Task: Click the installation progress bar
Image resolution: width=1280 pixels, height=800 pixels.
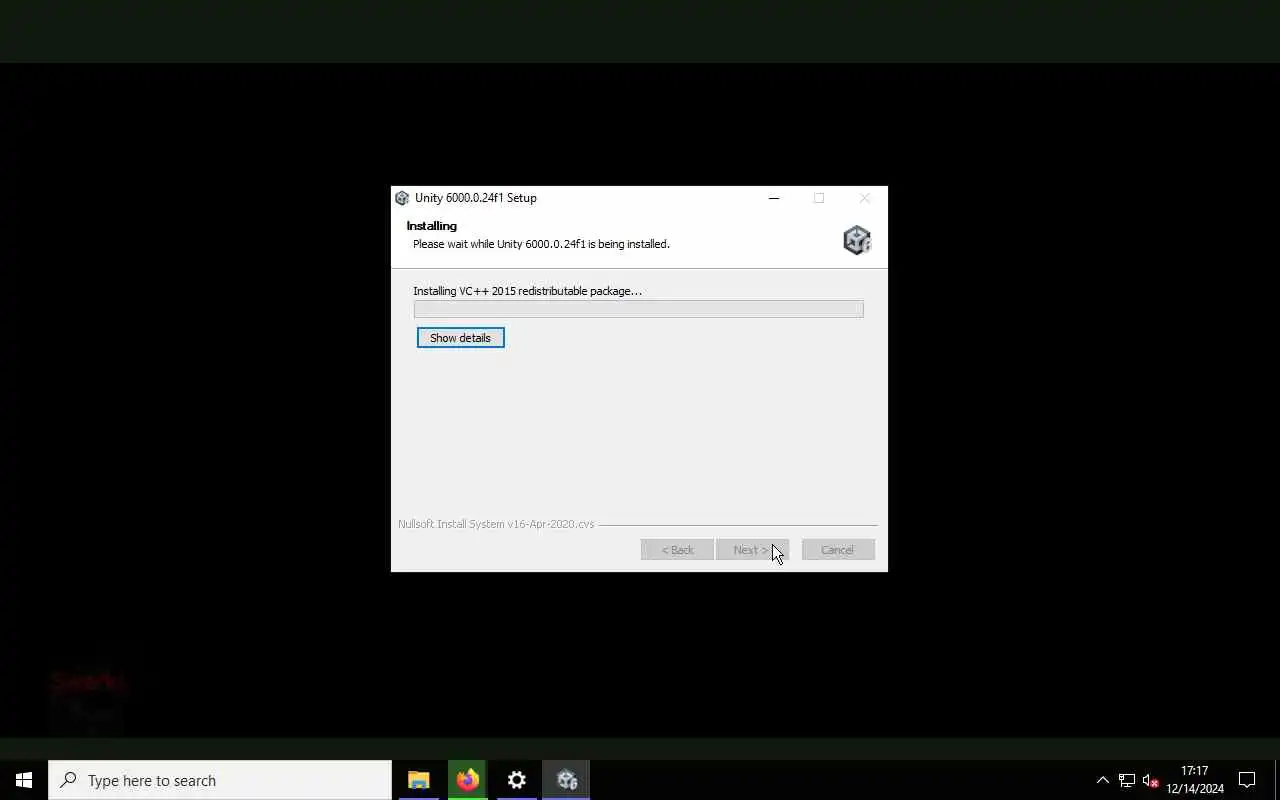Action: [x=638, y=309]
